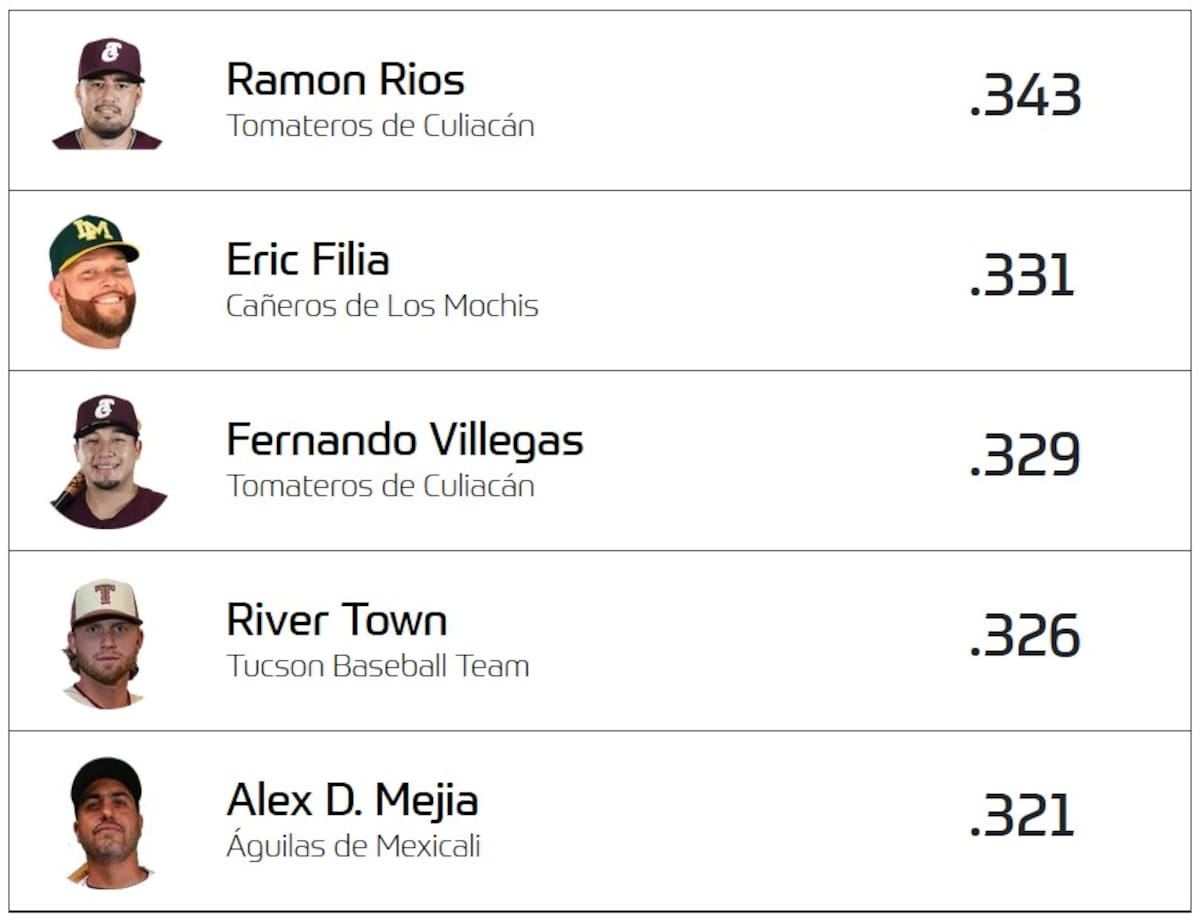Select Águilas de Mexicali team label
This screenshot has height=924, width=1200.
[x=353, y=846]
